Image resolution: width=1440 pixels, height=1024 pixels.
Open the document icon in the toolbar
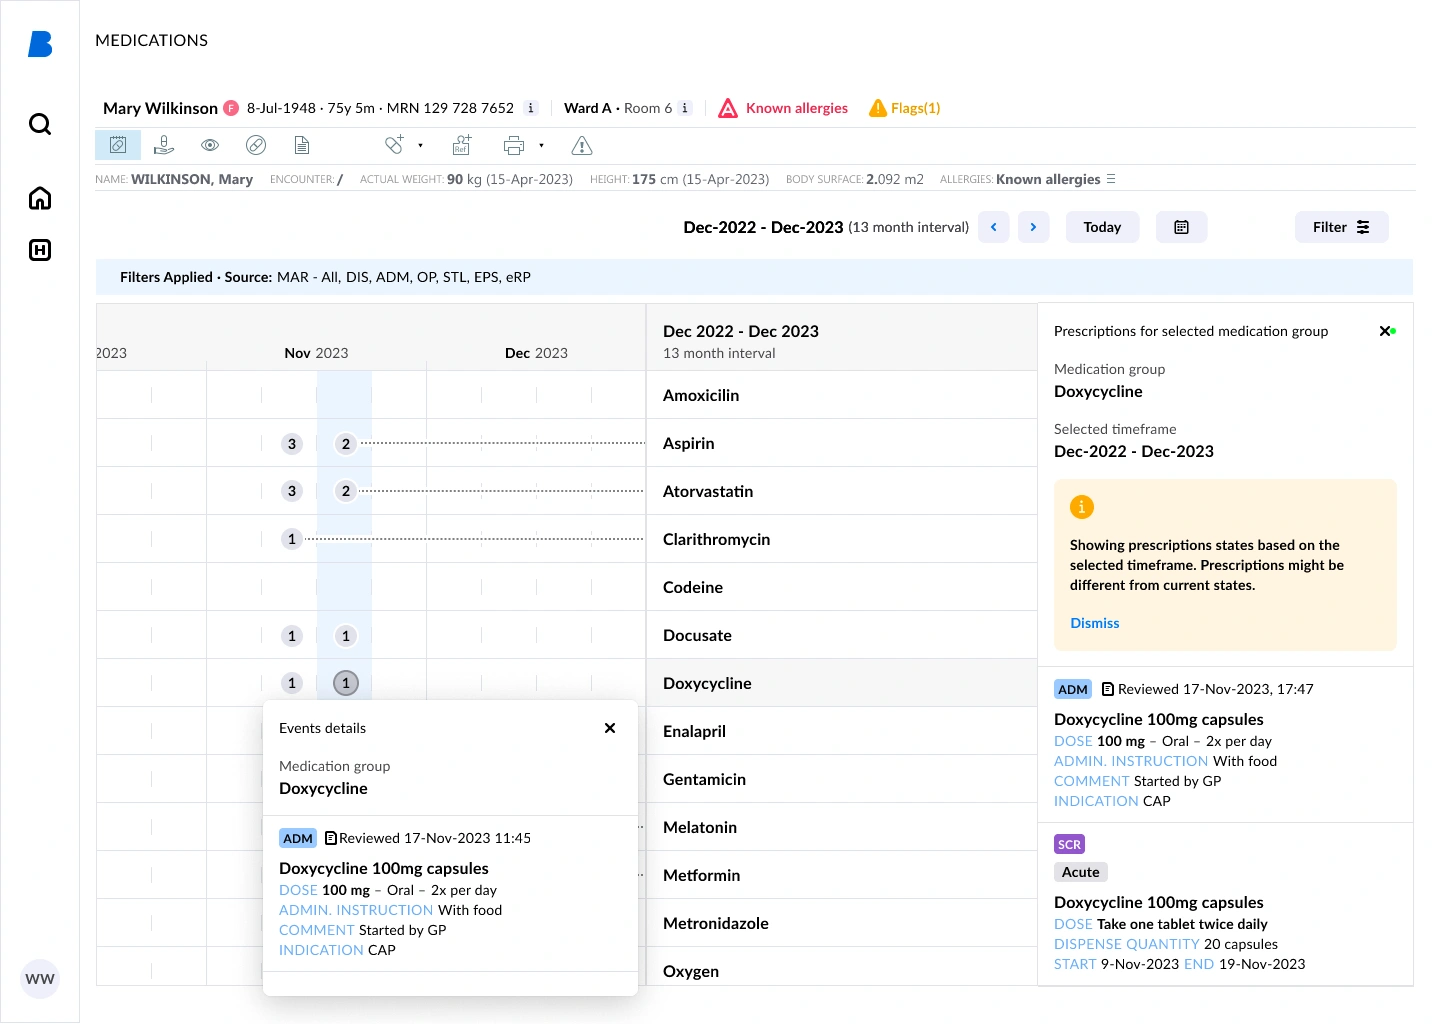[x=302, y=145]
